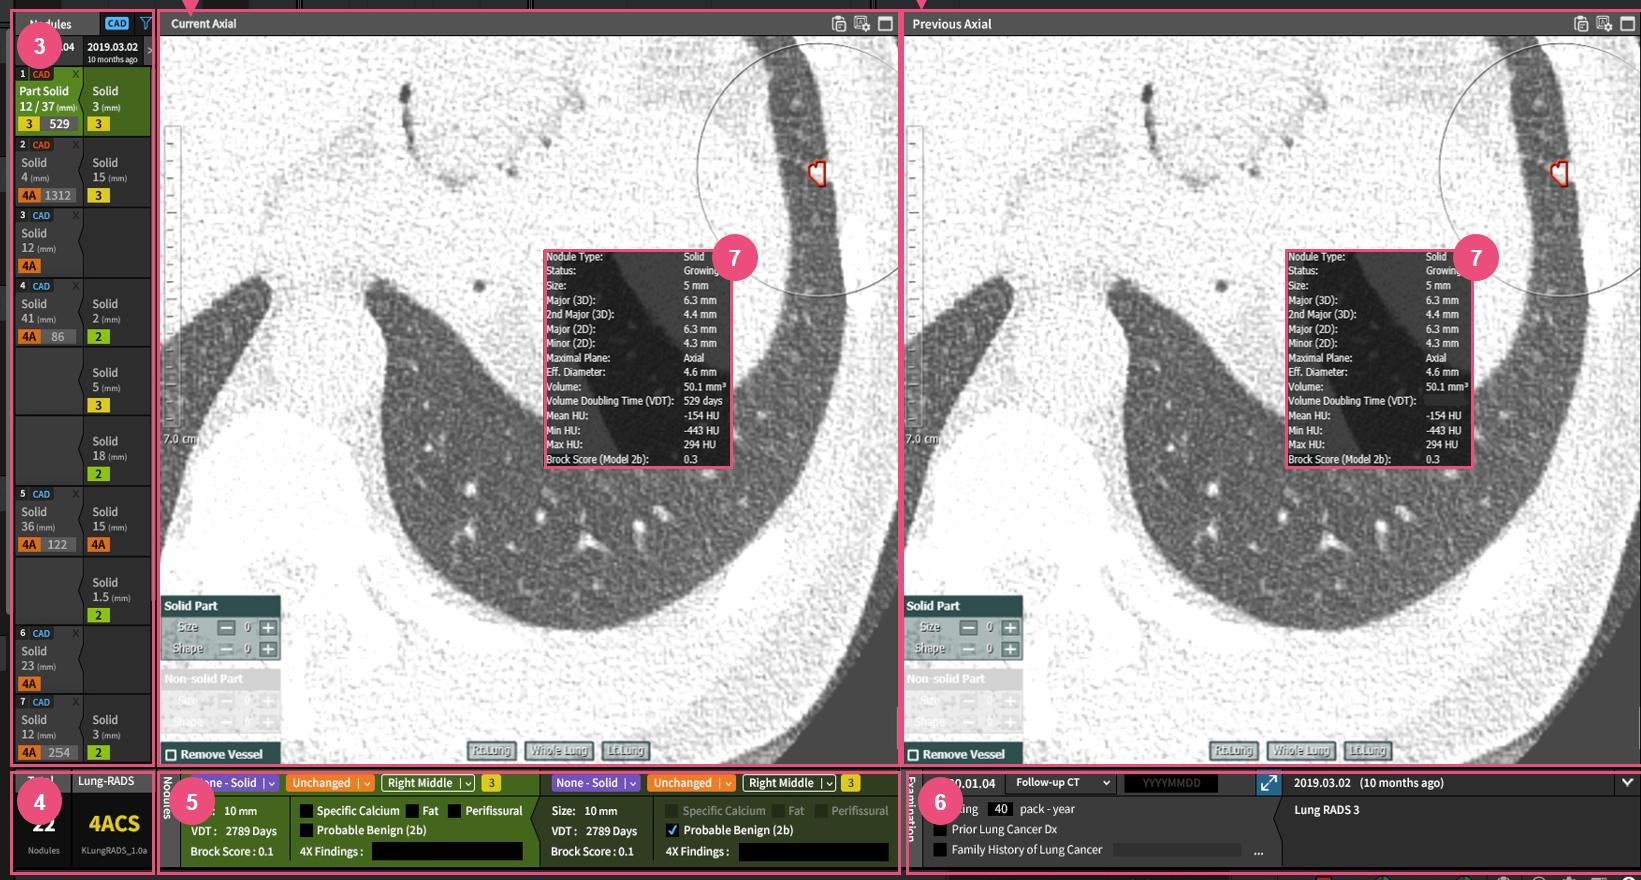This screenshot has width=1641, height=880.
Task: Uncheck Probable Benign (2b) in previous nodule panel
Action: (x=672, y=831)
